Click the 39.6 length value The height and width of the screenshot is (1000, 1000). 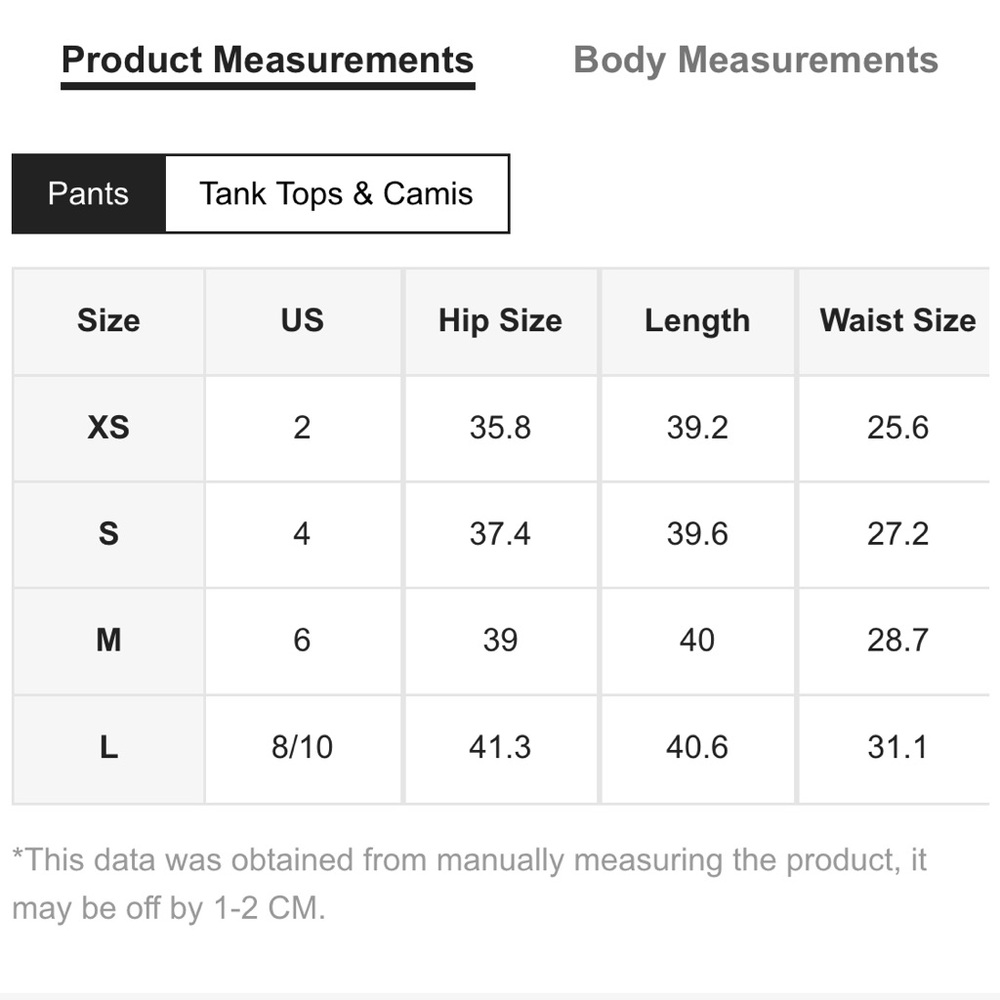[x=697, y=534]
